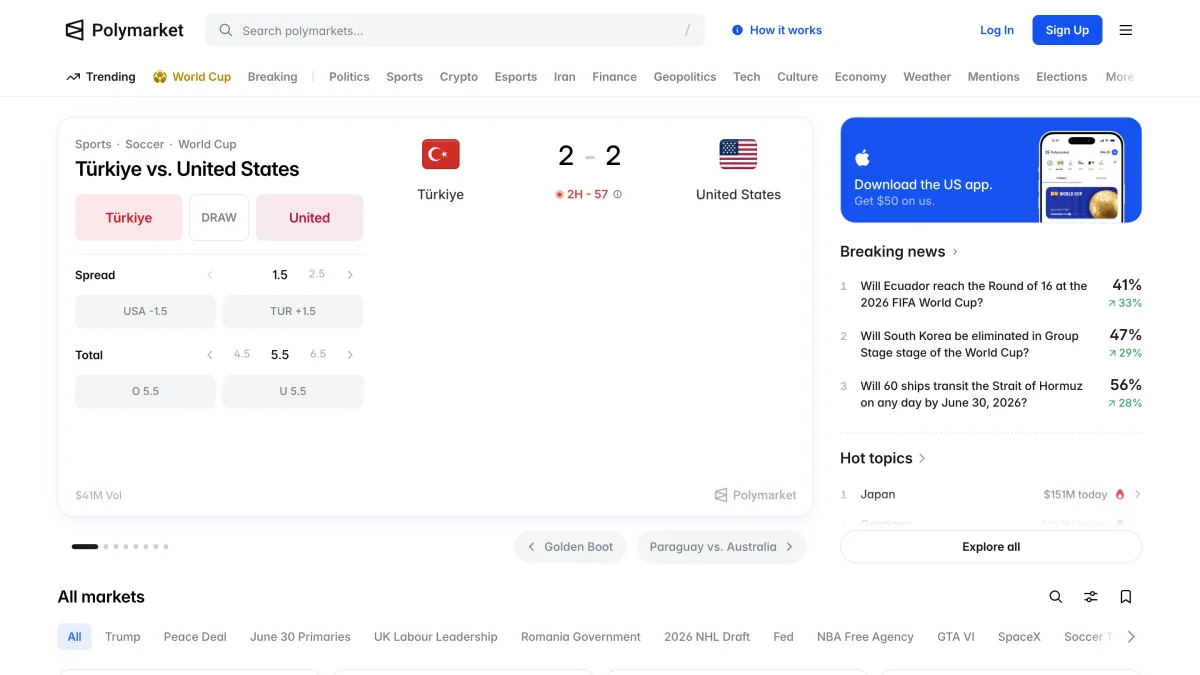The width and height of the screenshot is (1200, 675).
Task: Select the Peace Deal chip
Action: [195, 637]
